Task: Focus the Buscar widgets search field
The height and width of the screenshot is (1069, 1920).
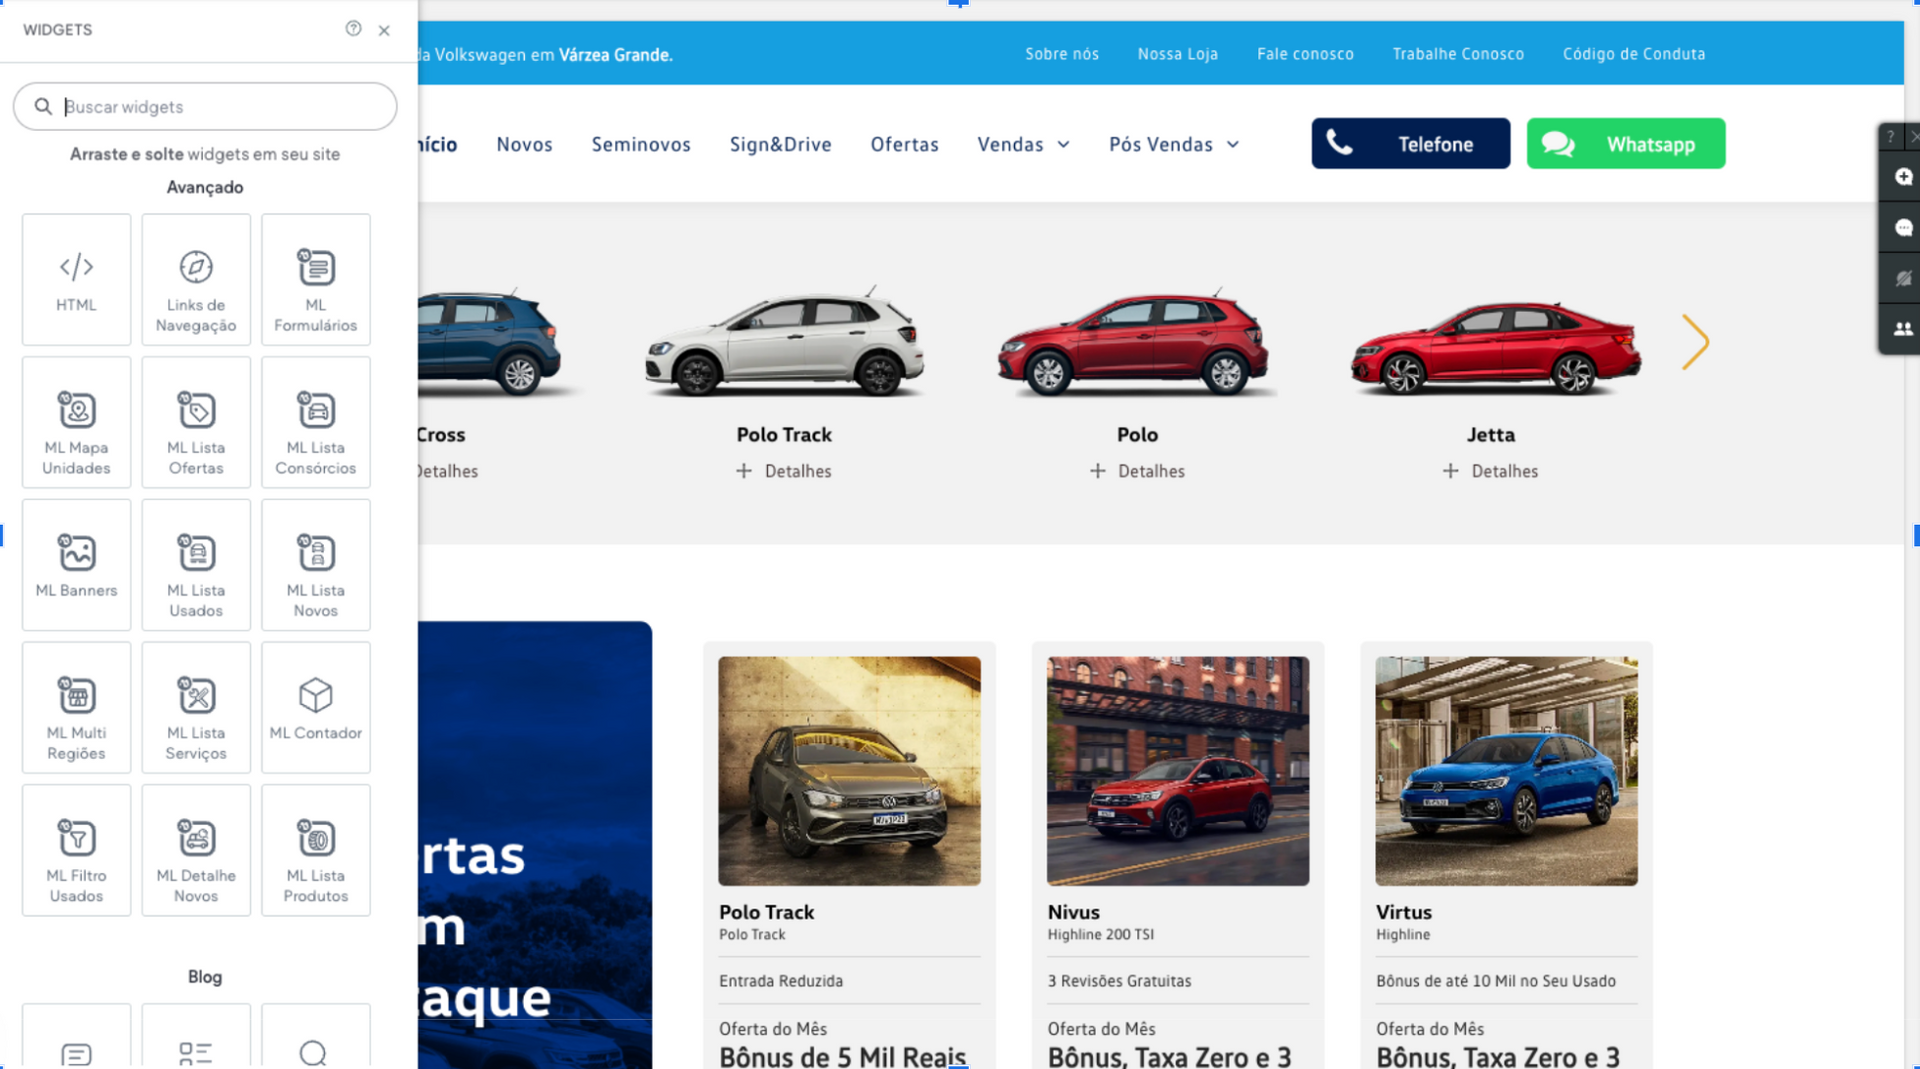Action: (205, 106)
